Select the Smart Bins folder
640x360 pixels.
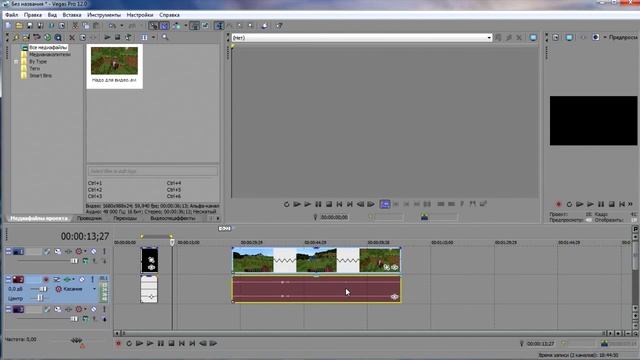tap(40, 76)
